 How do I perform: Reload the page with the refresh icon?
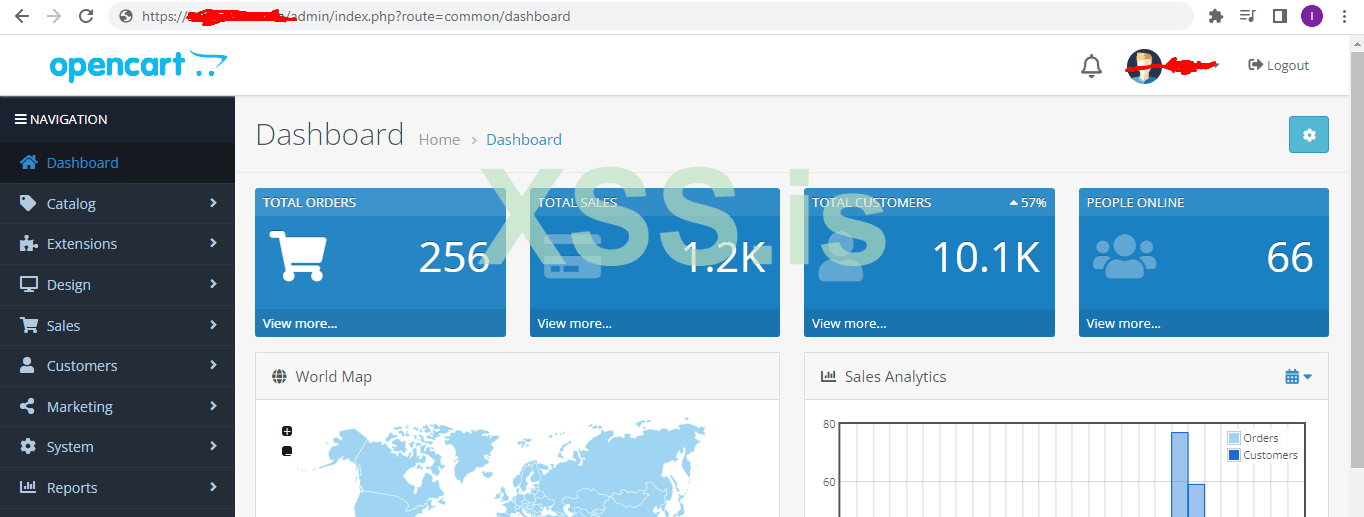86,16
